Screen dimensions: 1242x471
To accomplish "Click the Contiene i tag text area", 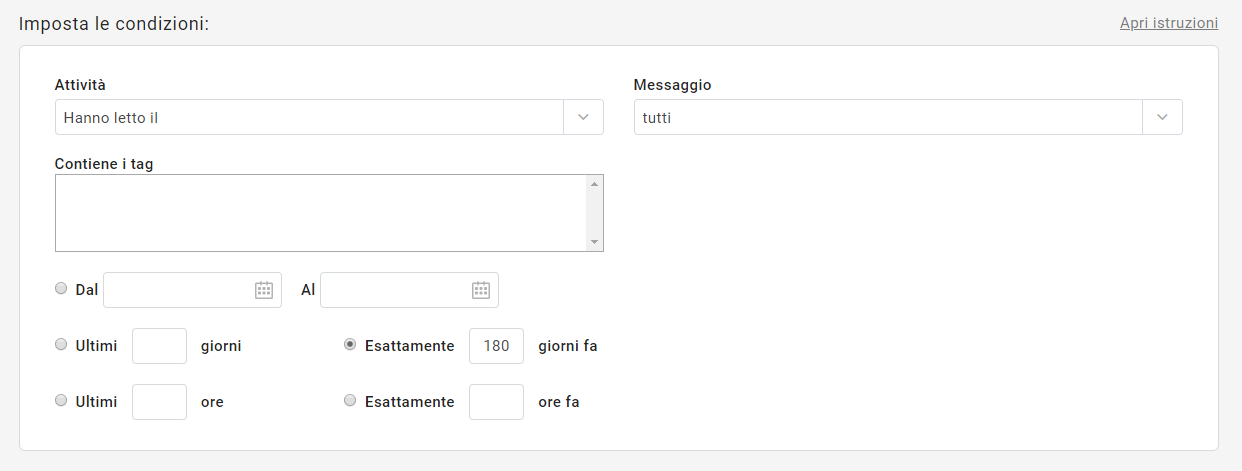I will pyautogui.click(x=320, y=213).
